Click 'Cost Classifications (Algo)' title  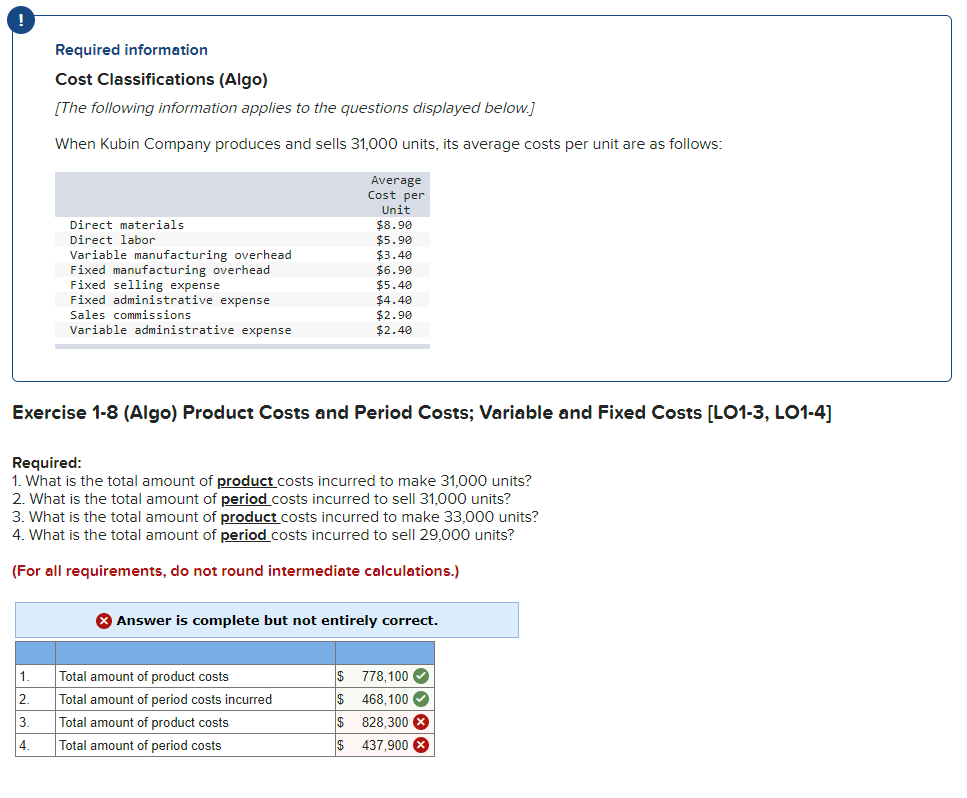click(x=162, y=80)
